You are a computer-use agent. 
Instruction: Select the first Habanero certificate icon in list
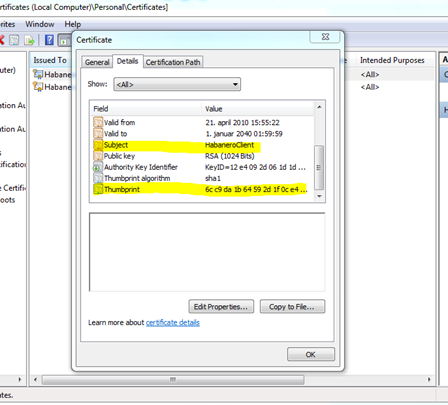38,74
